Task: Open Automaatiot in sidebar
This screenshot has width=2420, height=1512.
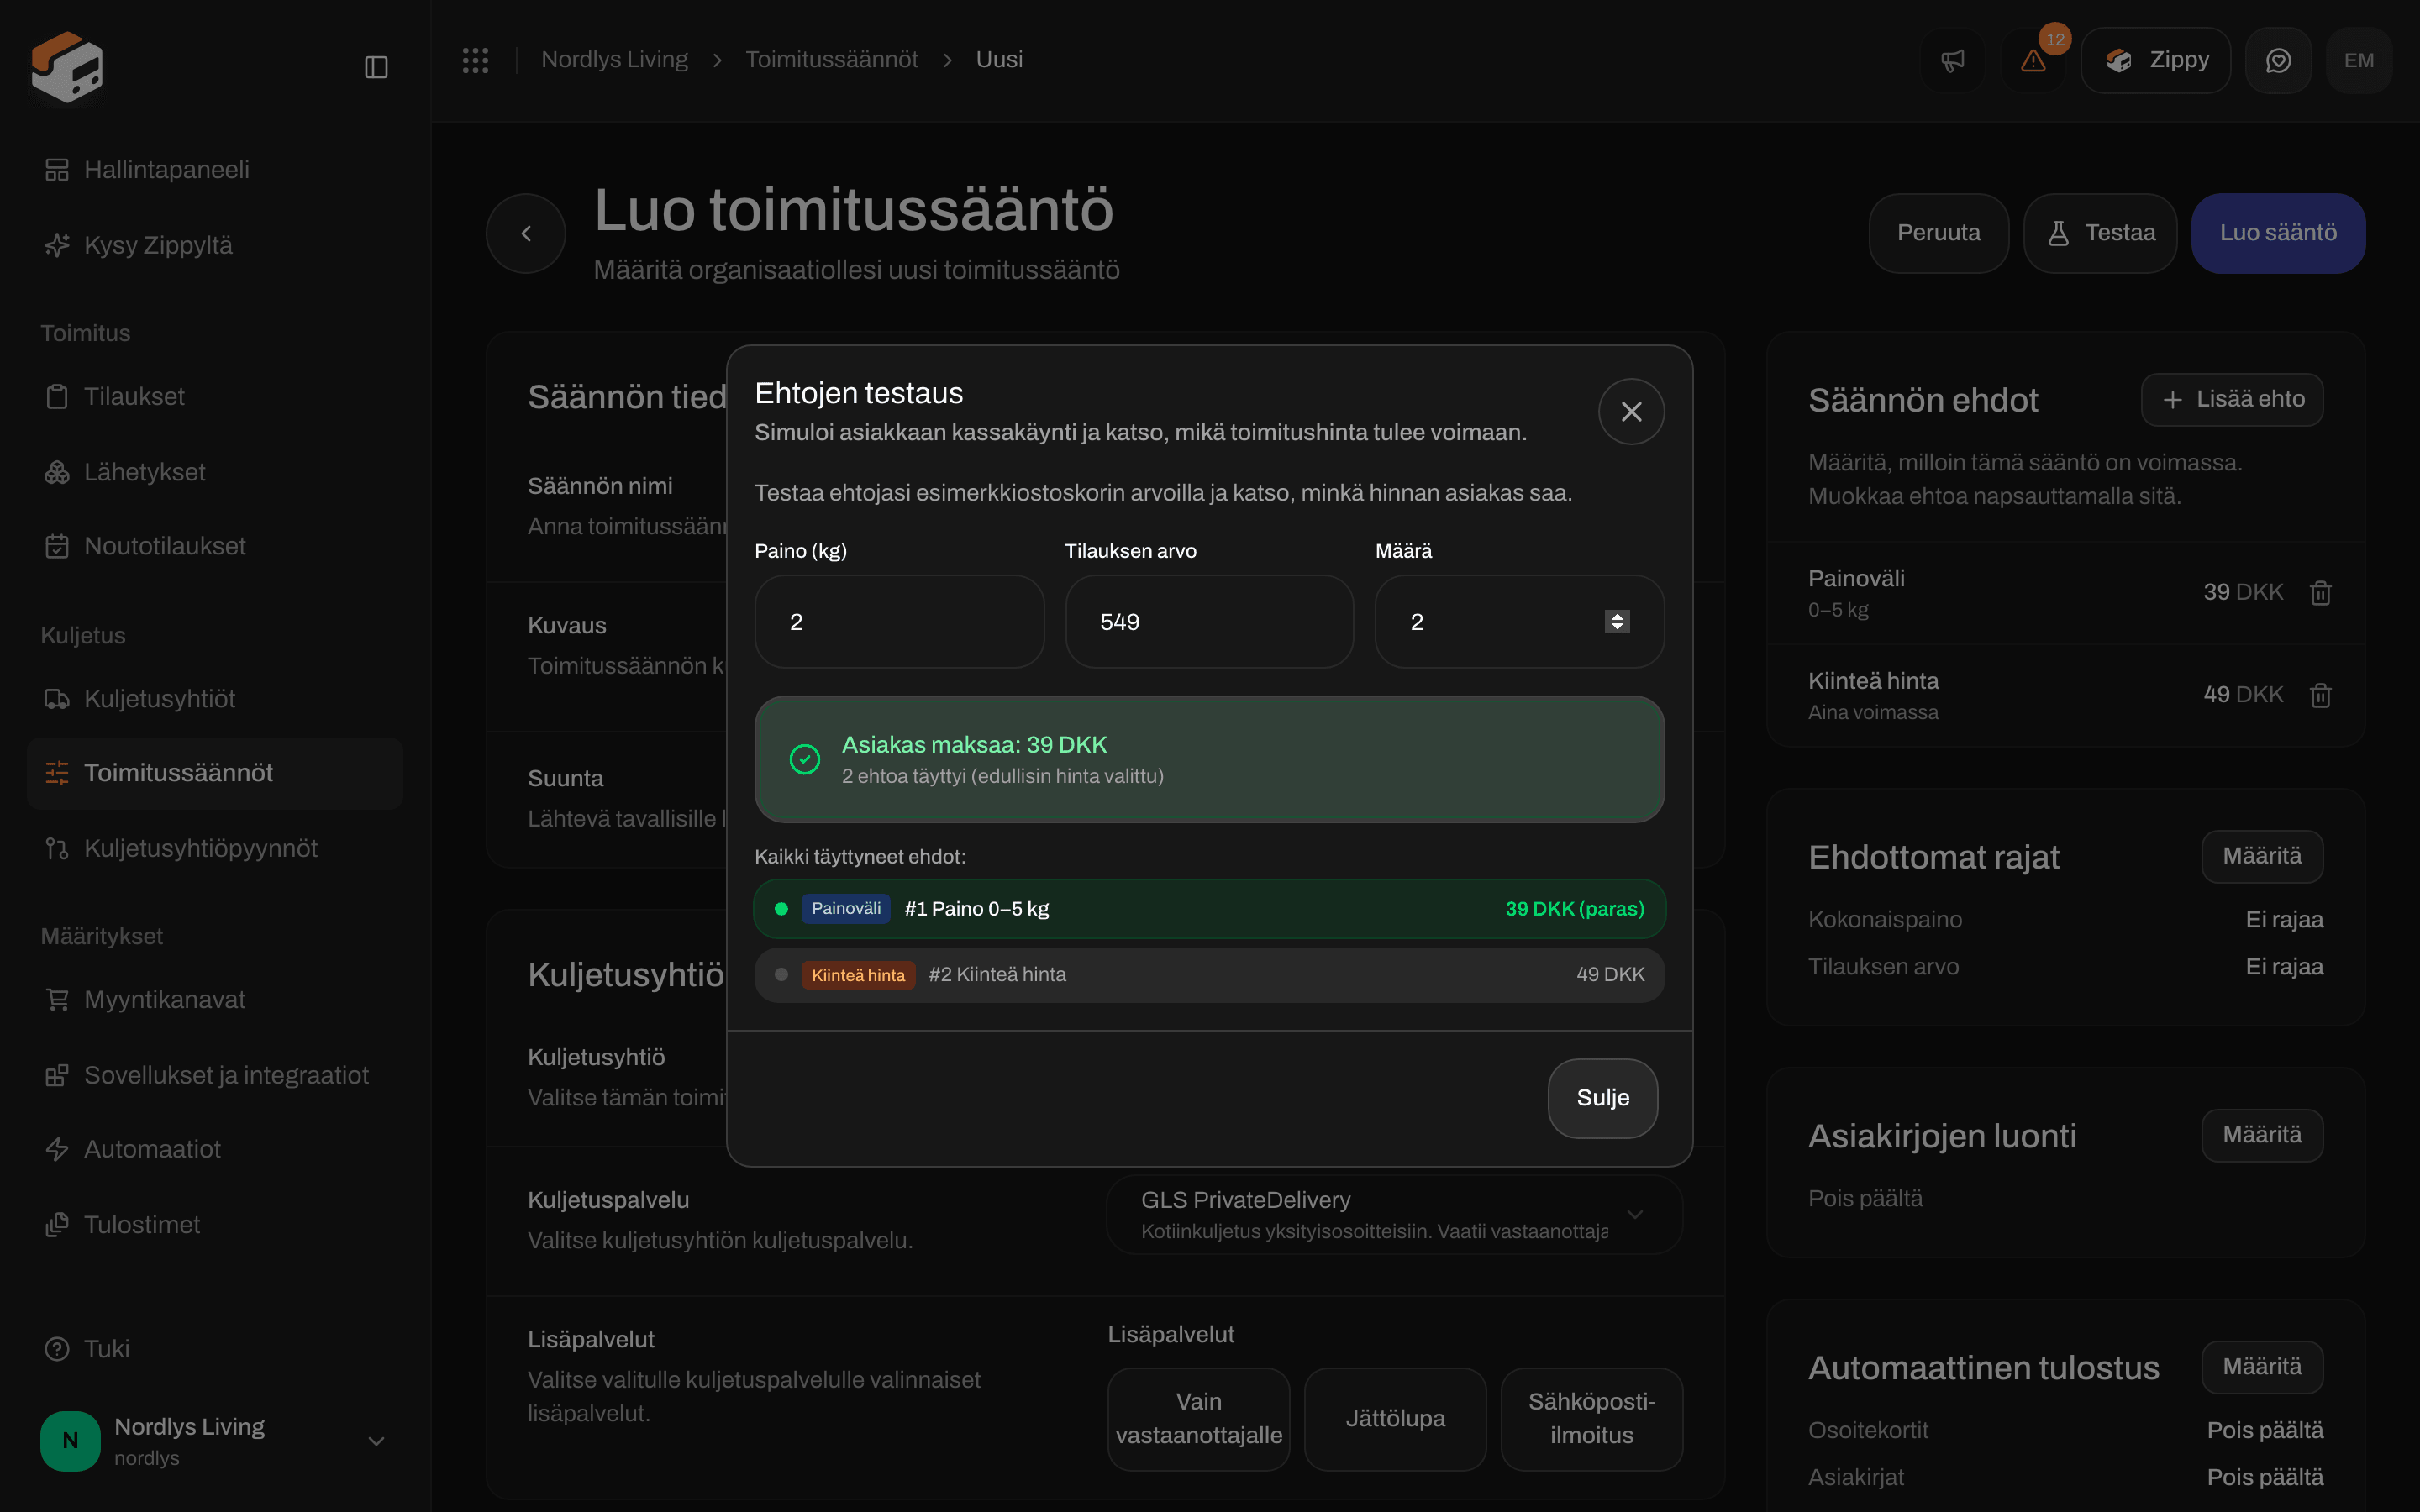Action: pyautogui.click(x=215, y=1149)
